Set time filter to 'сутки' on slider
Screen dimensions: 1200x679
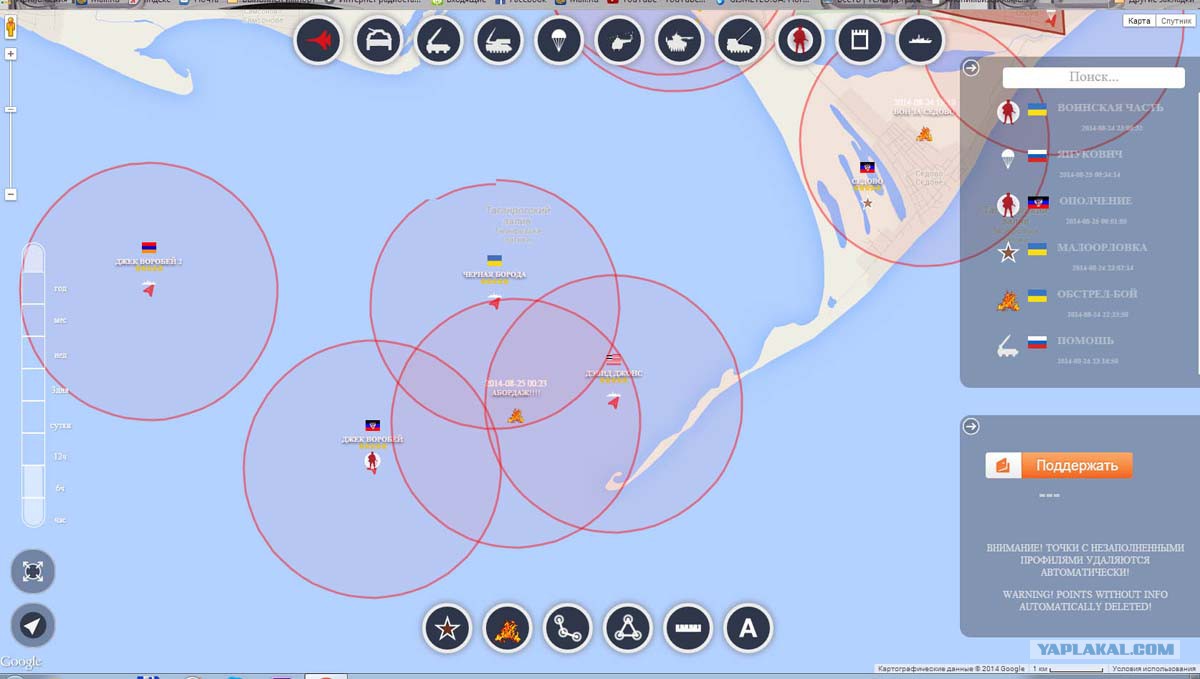point(61,426)
